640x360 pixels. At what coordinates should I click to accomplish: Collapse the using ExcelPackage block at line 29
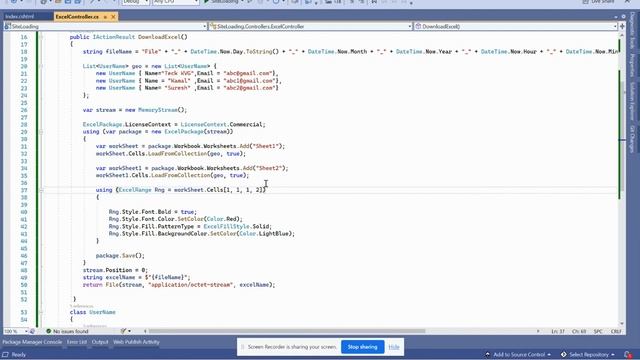pos(41,132)
